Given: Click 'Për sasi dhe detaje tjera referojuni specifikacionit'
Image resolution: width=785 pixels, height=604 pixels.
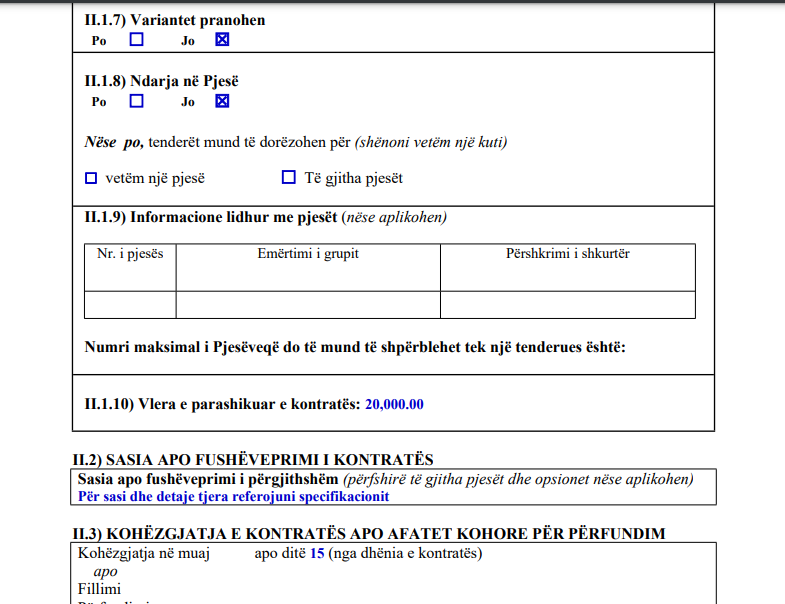Looking at the screenshot, I should click(233, 496).
